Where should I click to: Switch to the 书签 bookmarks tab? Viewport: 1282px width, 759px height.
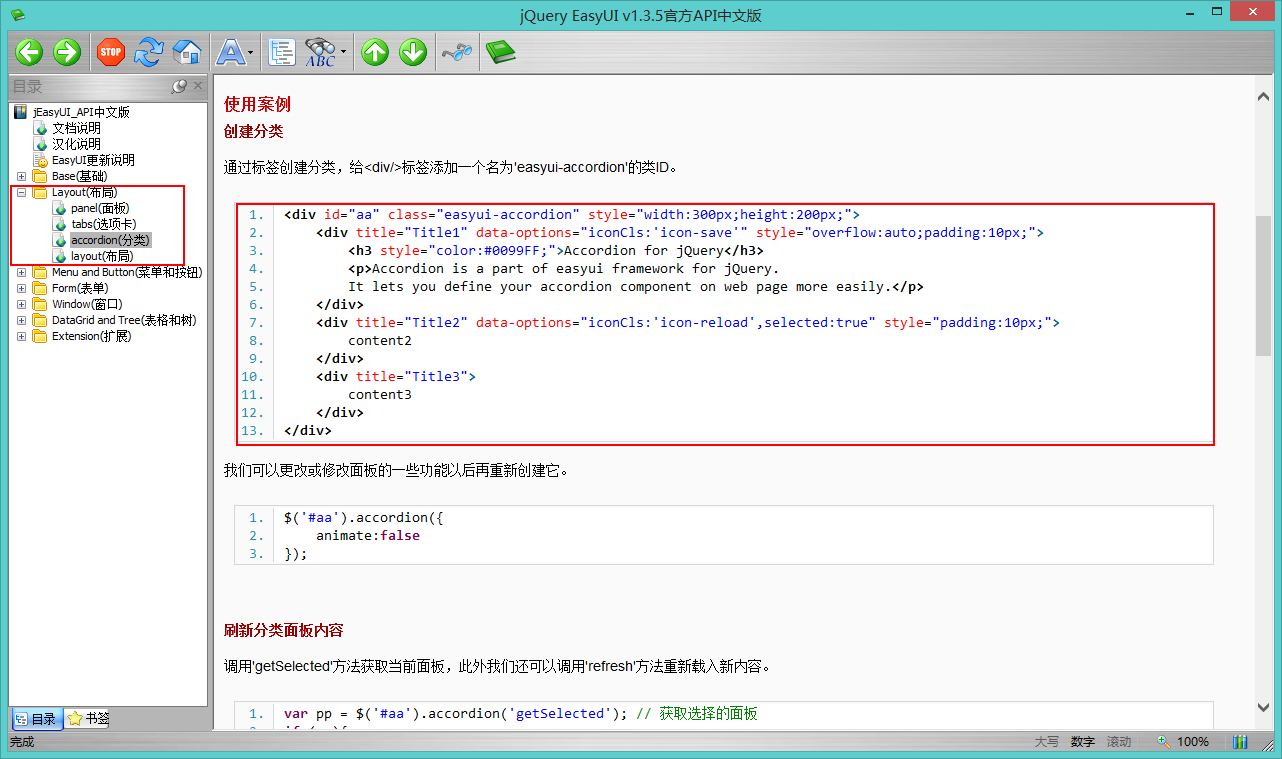click(88, 718)
